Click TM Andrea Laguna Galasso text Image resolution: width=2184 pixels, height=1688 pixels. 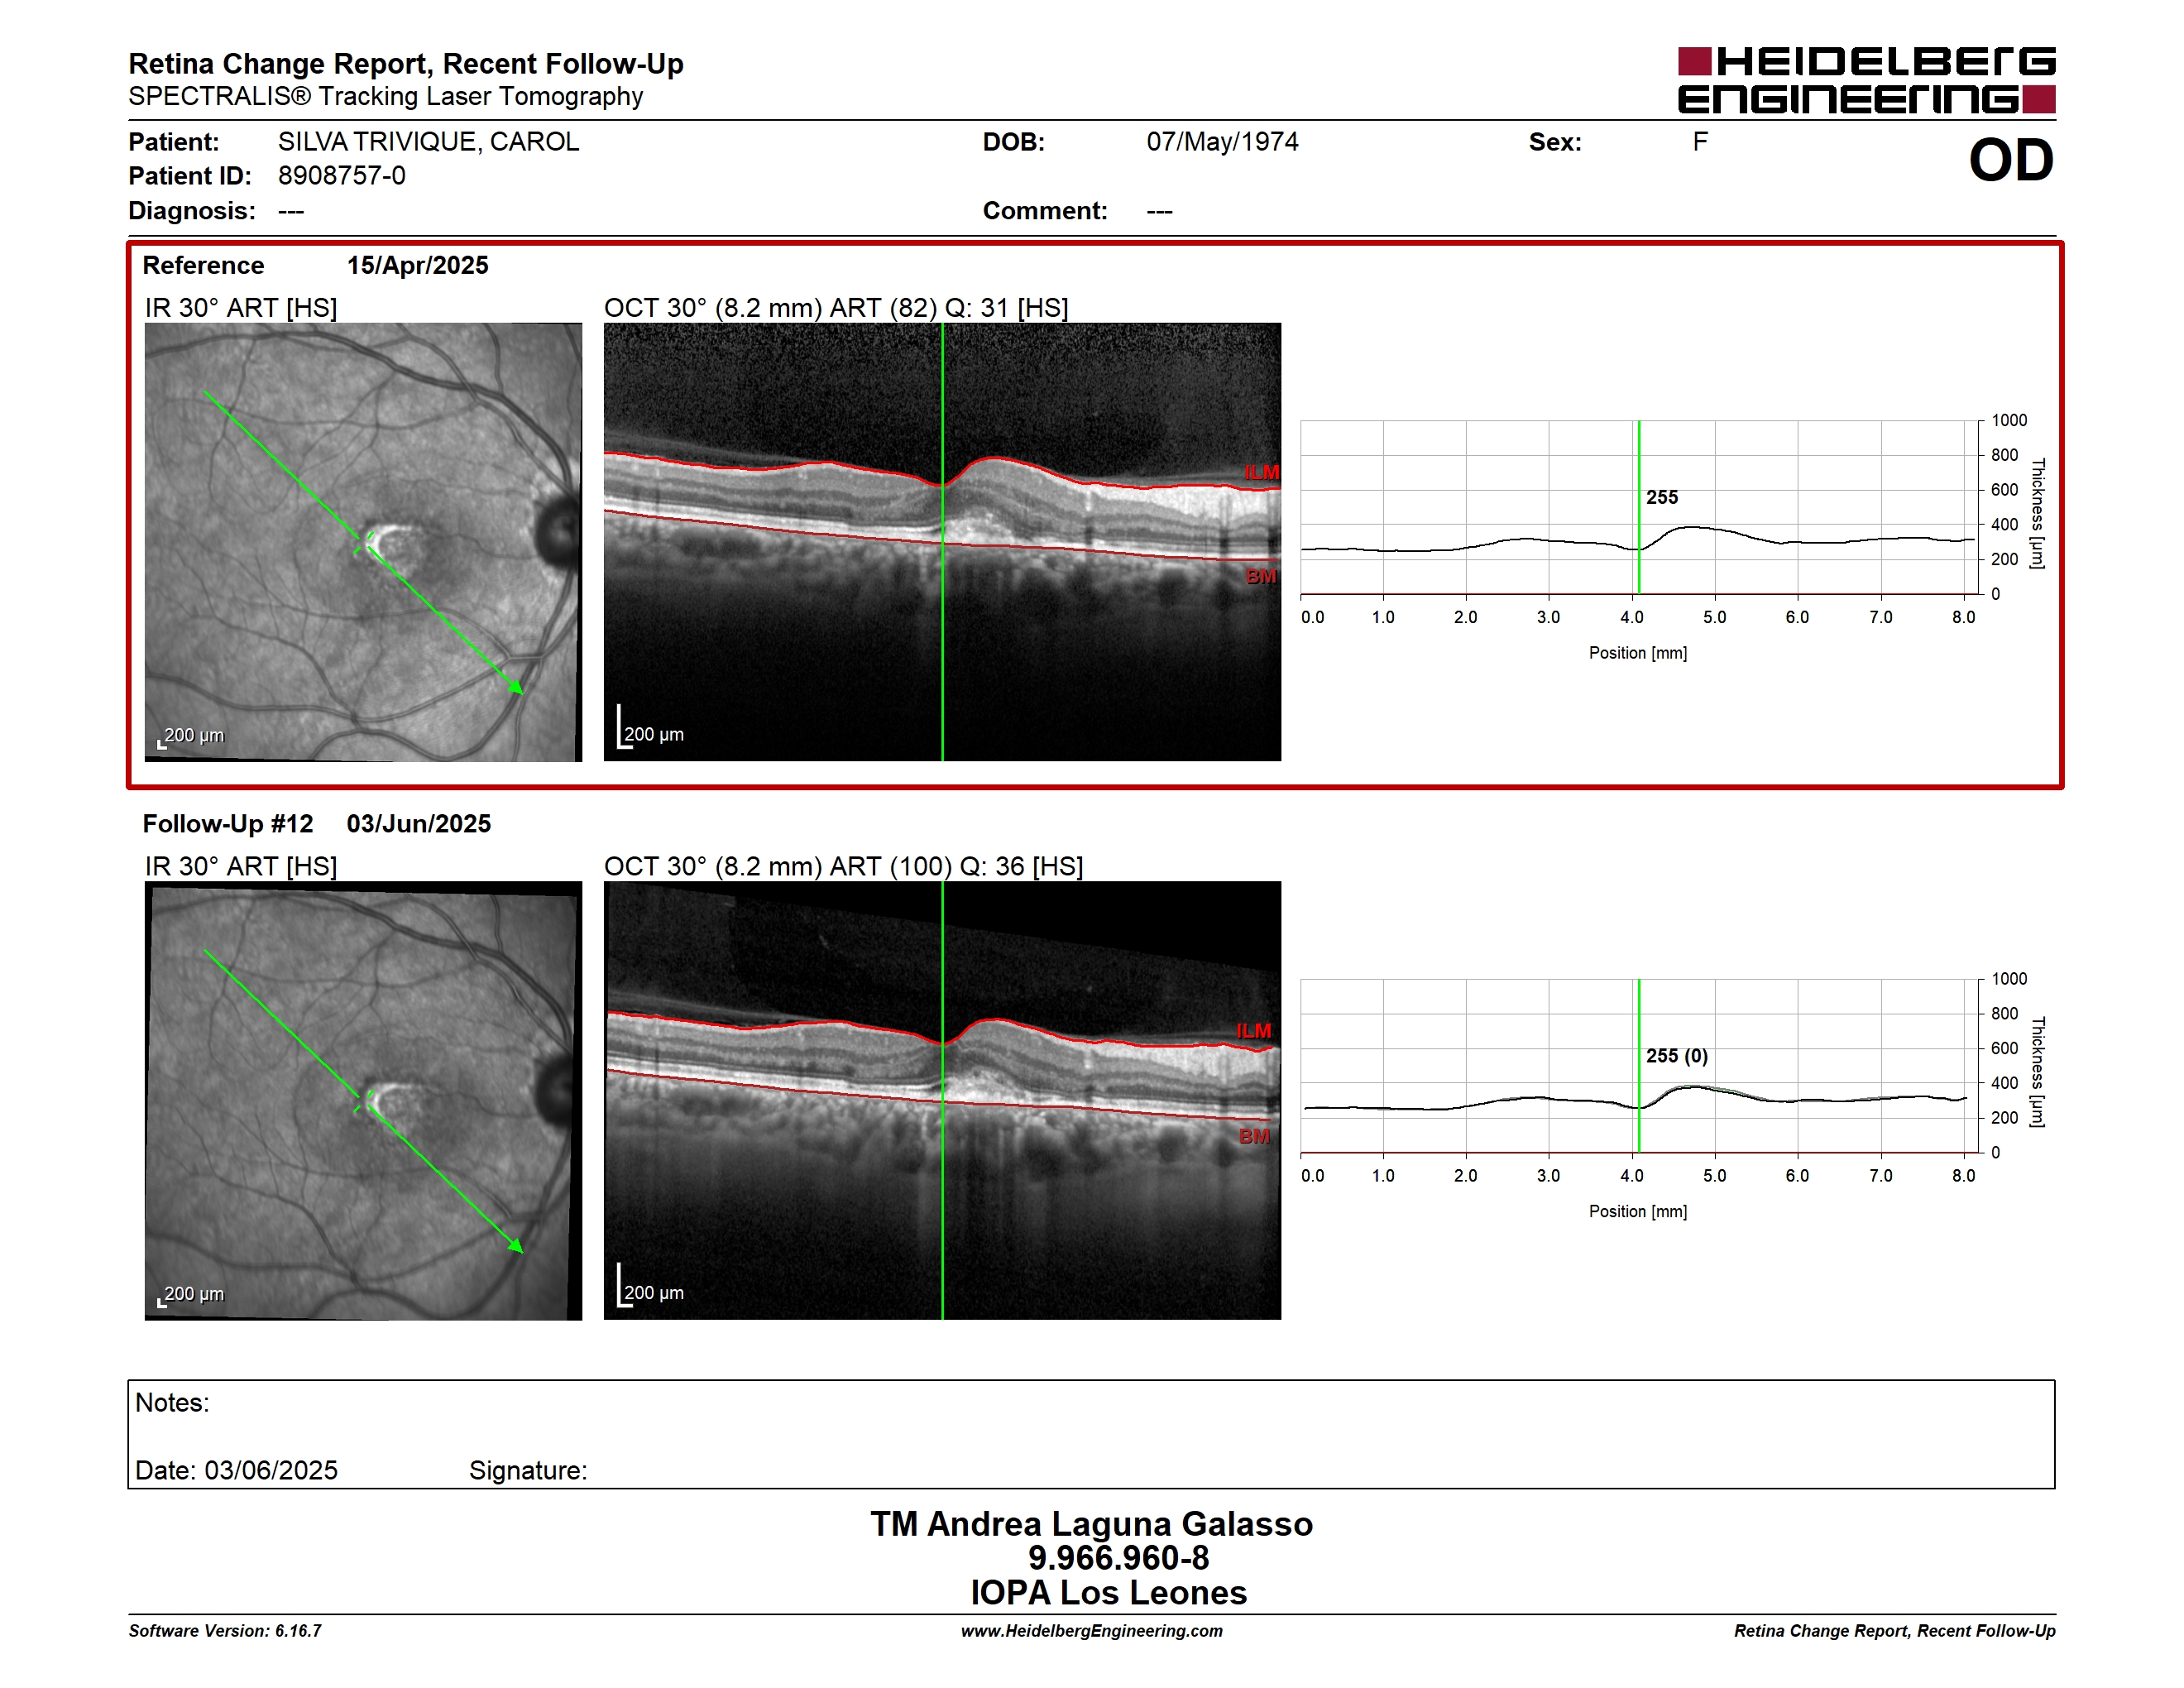coord(1091,1523)
